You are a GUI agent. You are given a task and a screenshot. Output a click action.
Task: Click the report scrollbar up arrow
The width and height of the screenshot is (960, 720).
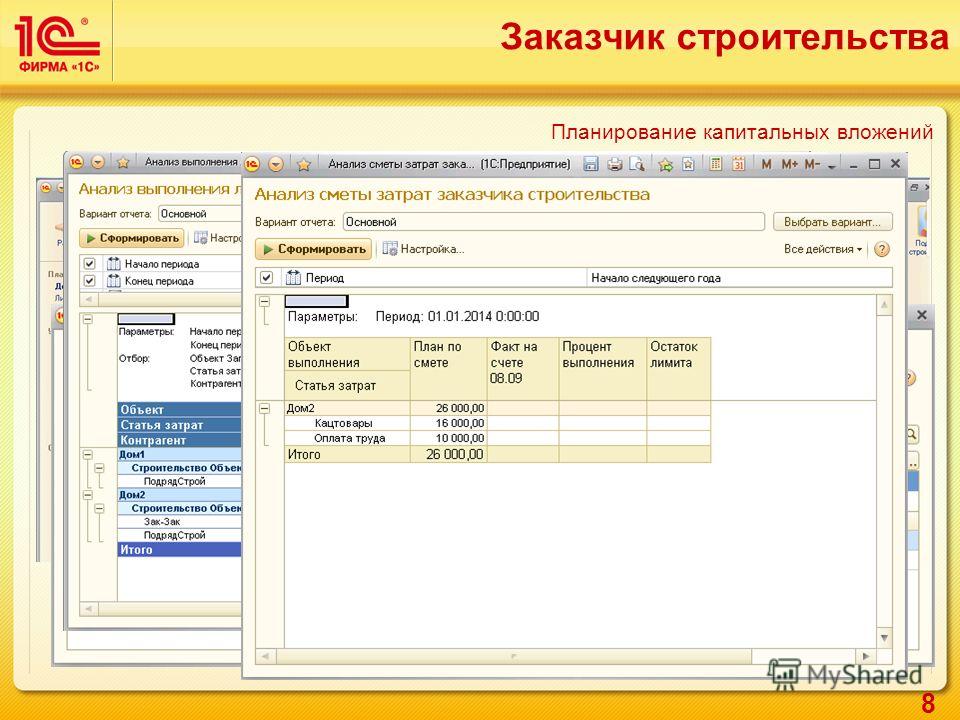tap(884, 305)
